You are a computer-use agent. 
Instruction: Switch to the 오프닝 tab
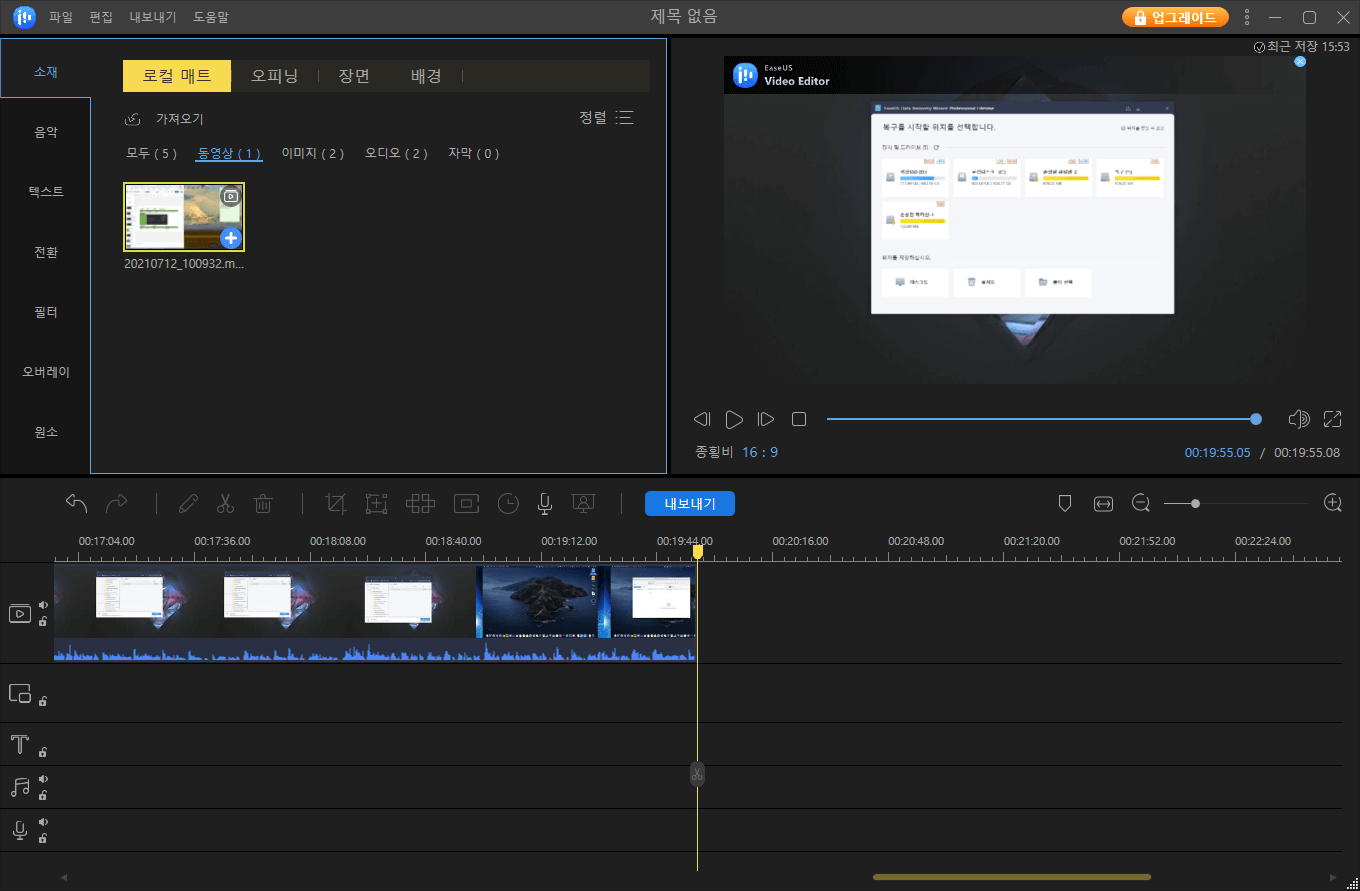274,76
